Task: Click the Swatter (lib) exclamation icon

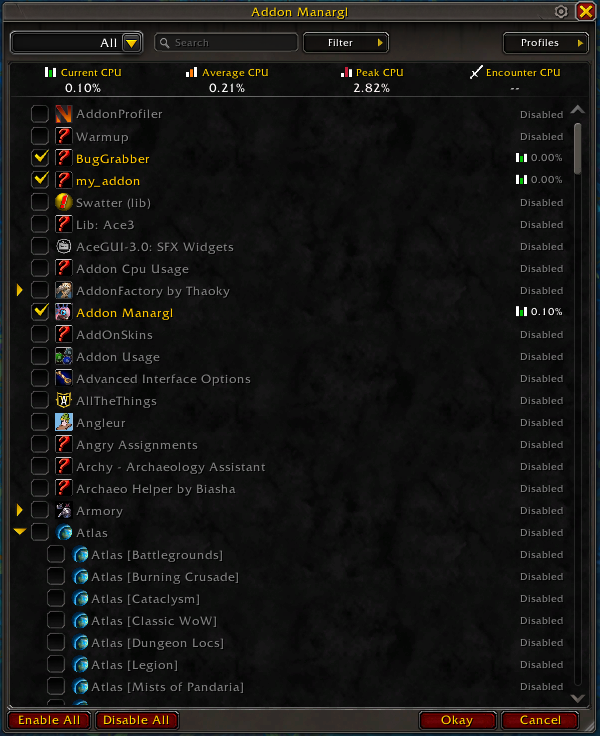Action: [63, 202]
